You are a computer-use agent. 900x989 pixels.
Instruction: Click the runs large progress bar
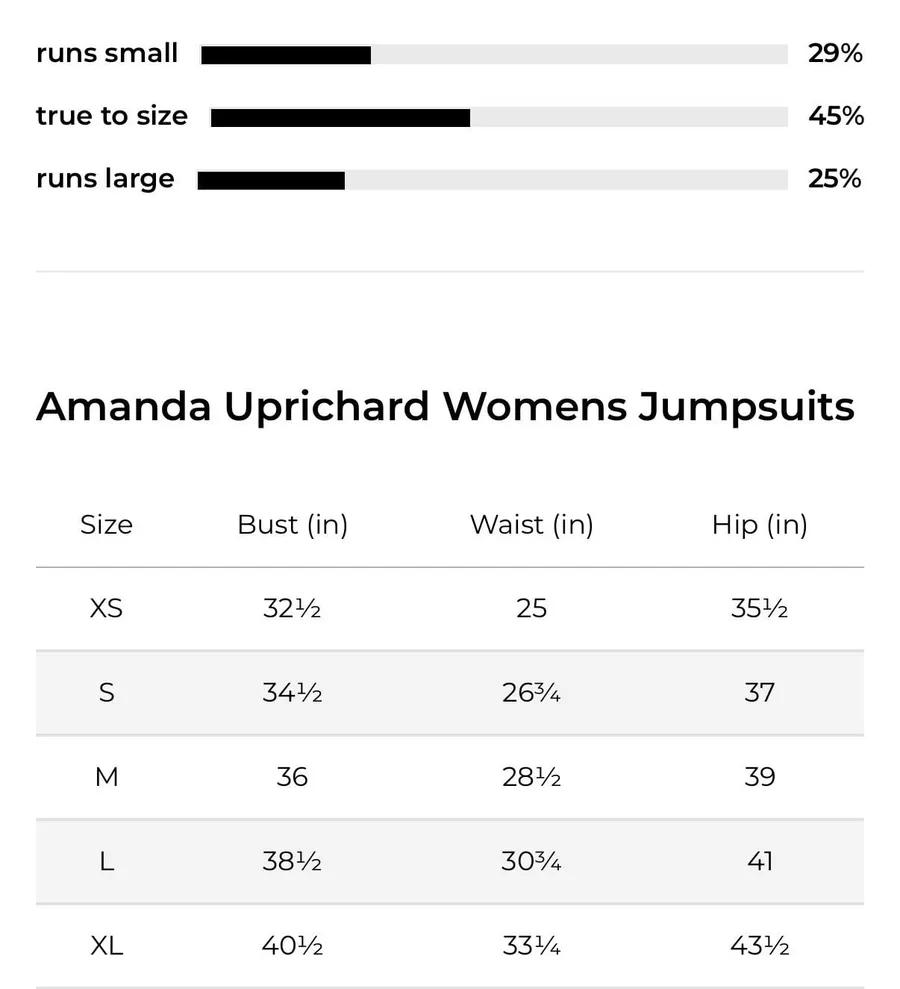493,180
